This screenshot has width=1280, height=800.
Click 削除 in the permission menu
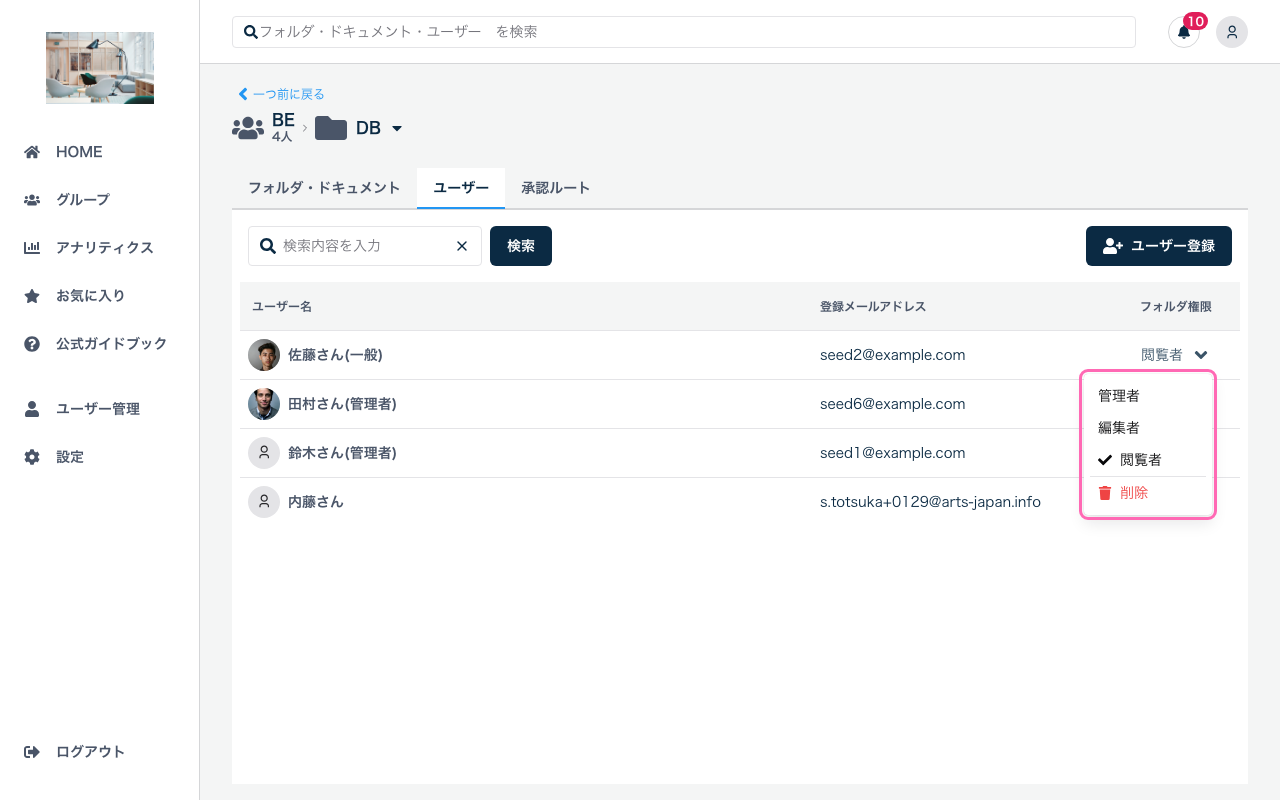pyautogui.click(x=1134, y=493)
